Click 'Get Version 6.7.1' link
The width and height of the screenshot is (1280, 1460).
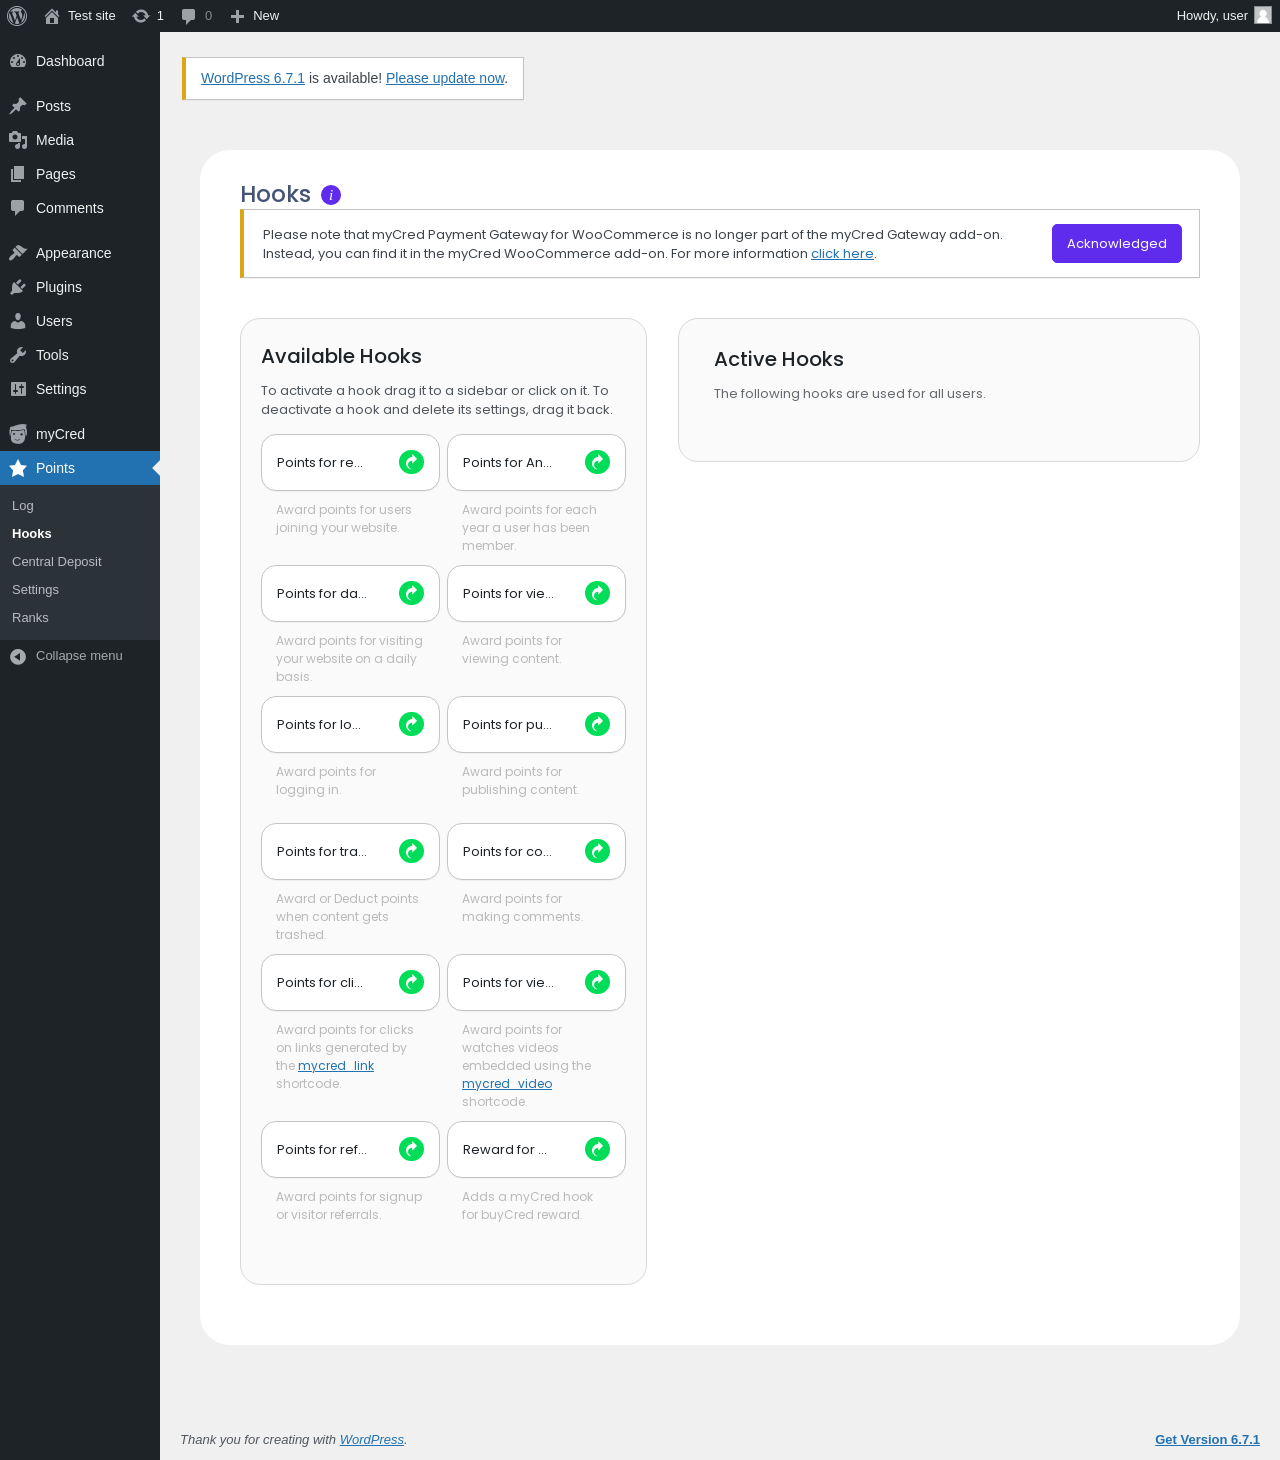[1207, 1440]
